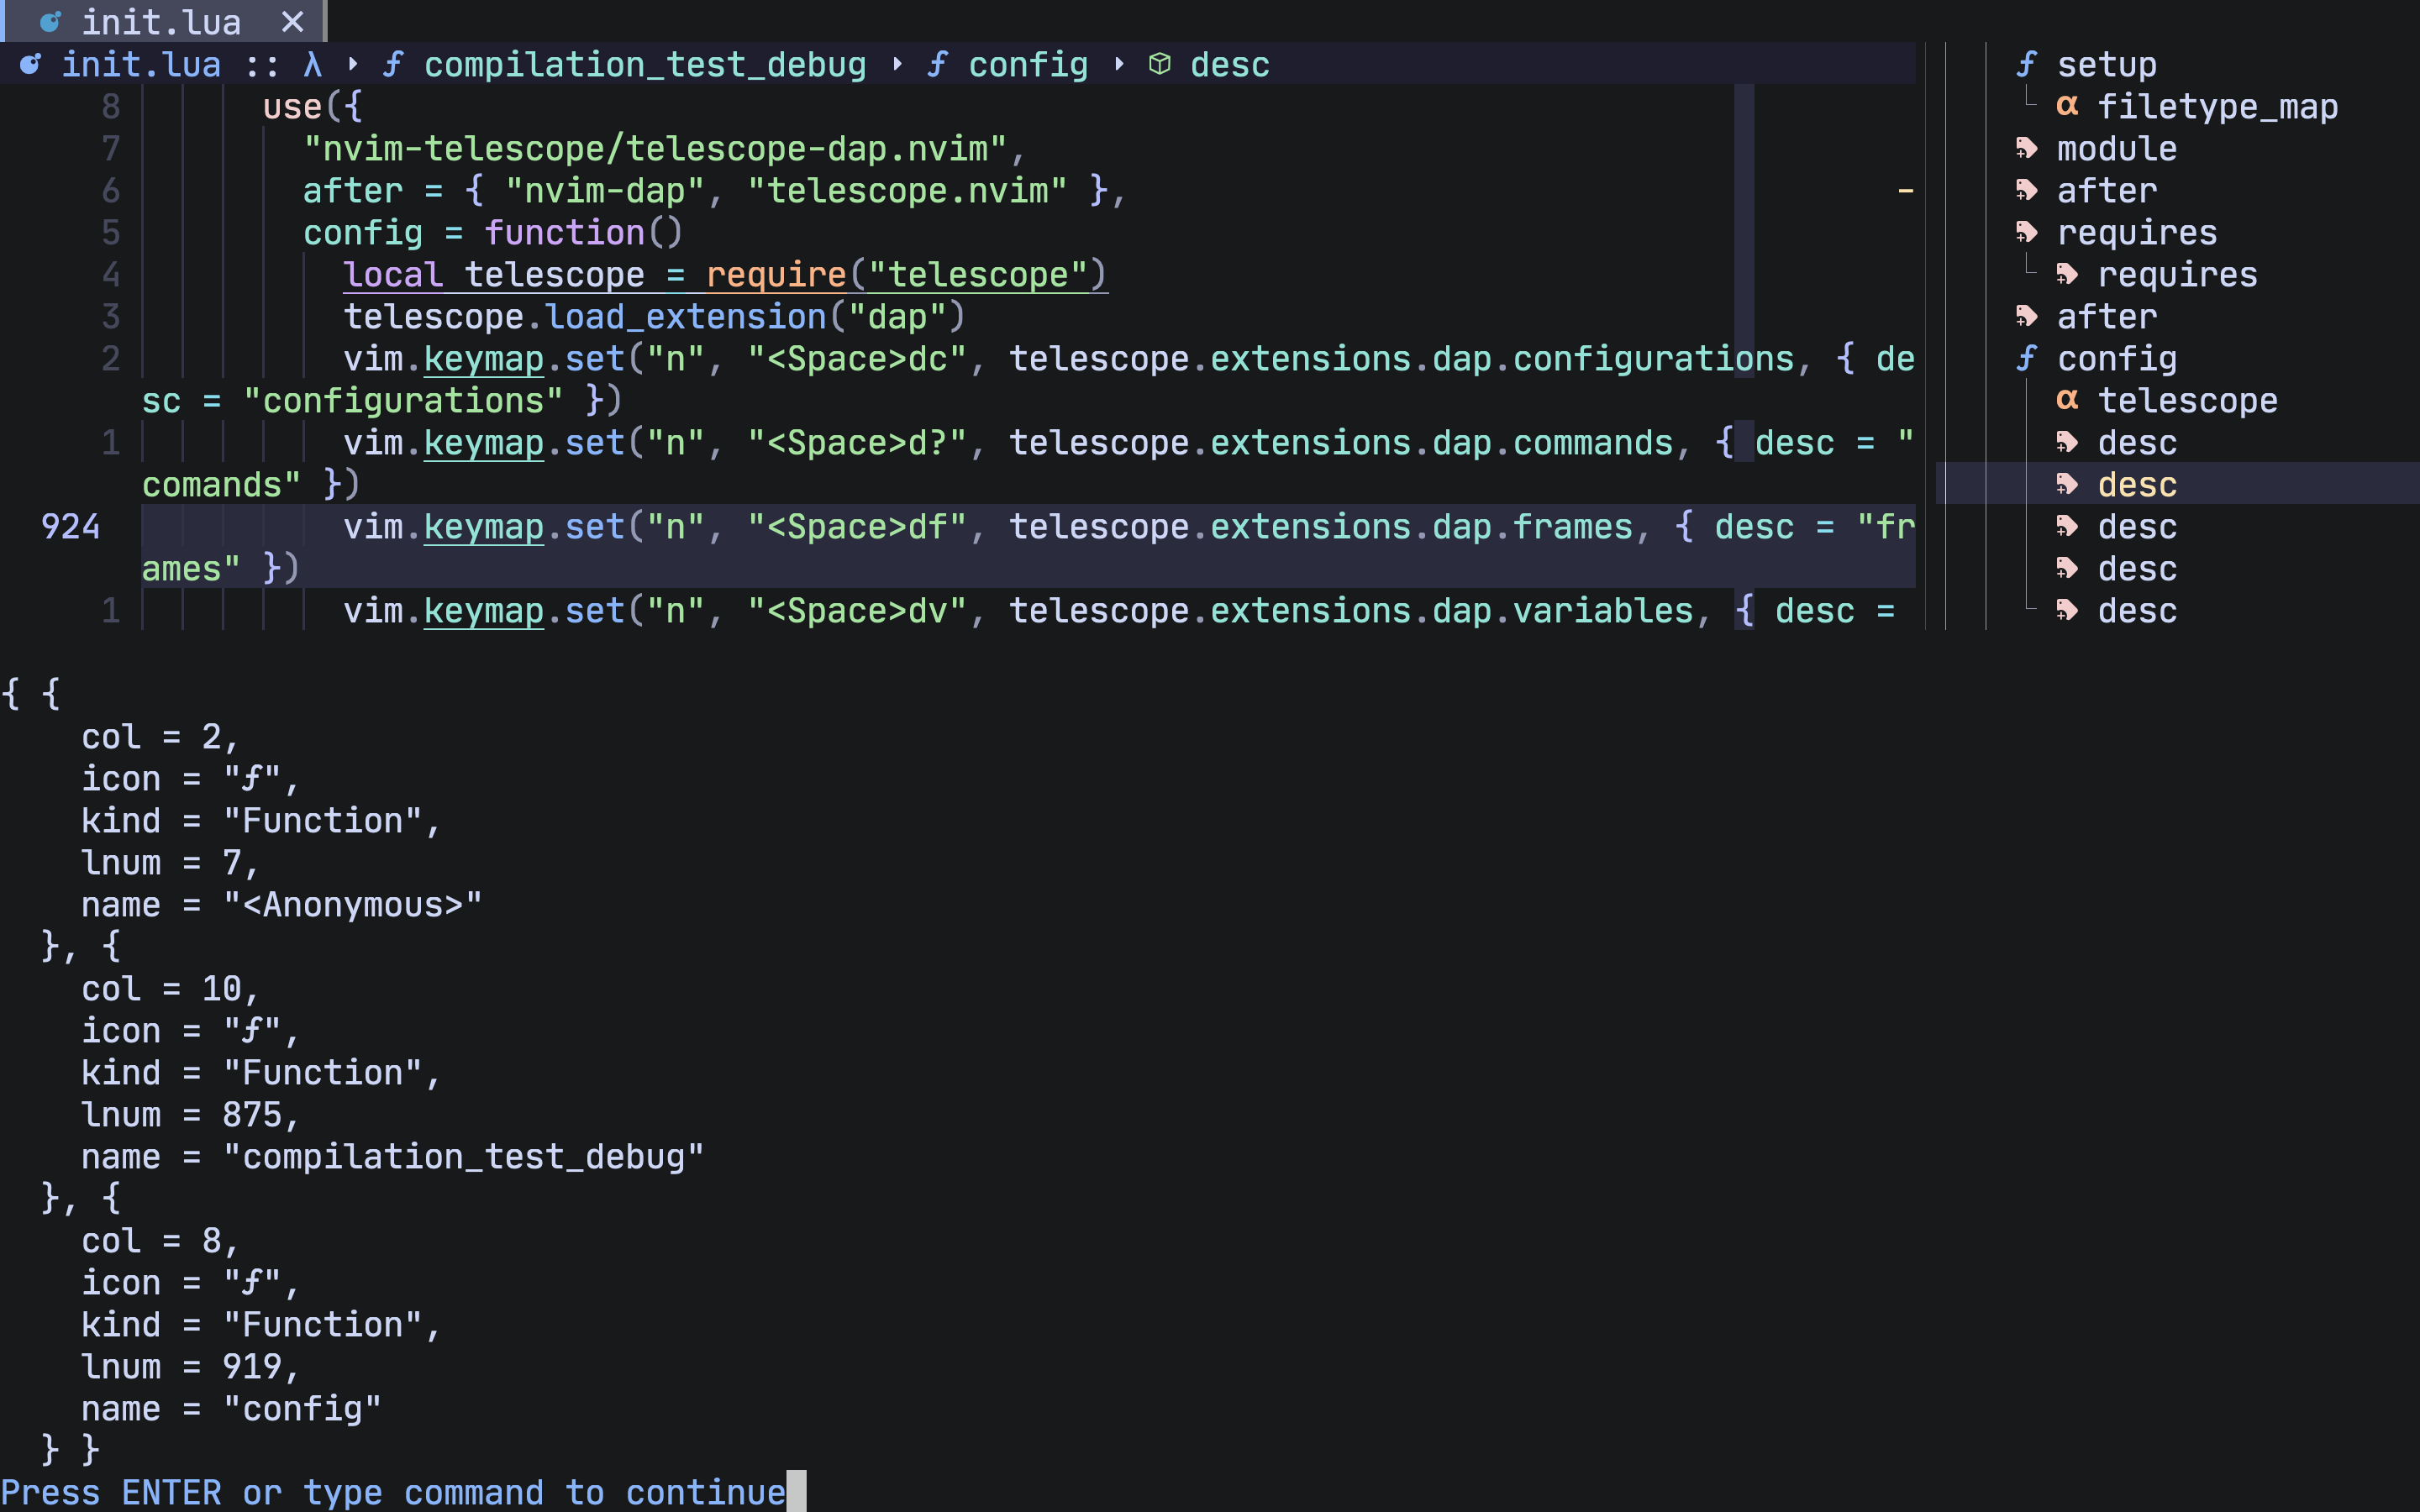This screenshot has height=1512, width=2420.
Task: Expand the chevron after compilation_test_debug breadcrumb
Action: (x=900, y=64)
